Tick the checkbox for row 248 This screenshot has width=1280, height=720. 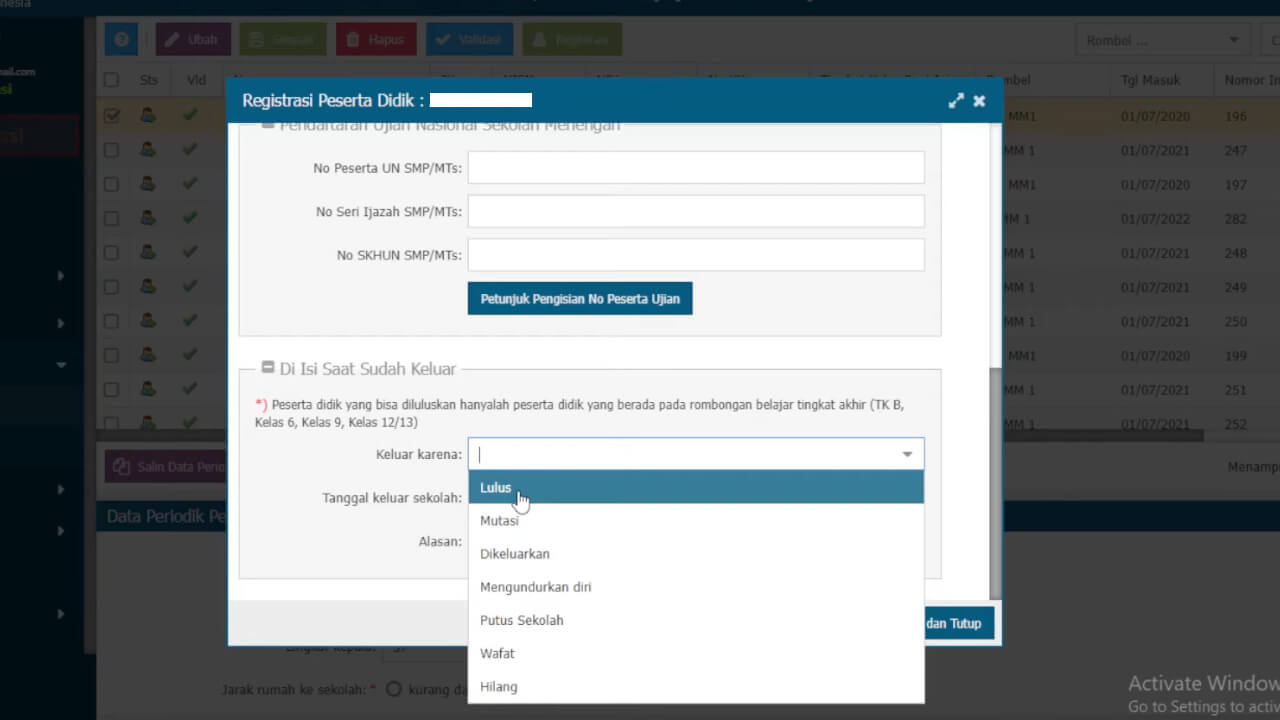coord(111,253)
